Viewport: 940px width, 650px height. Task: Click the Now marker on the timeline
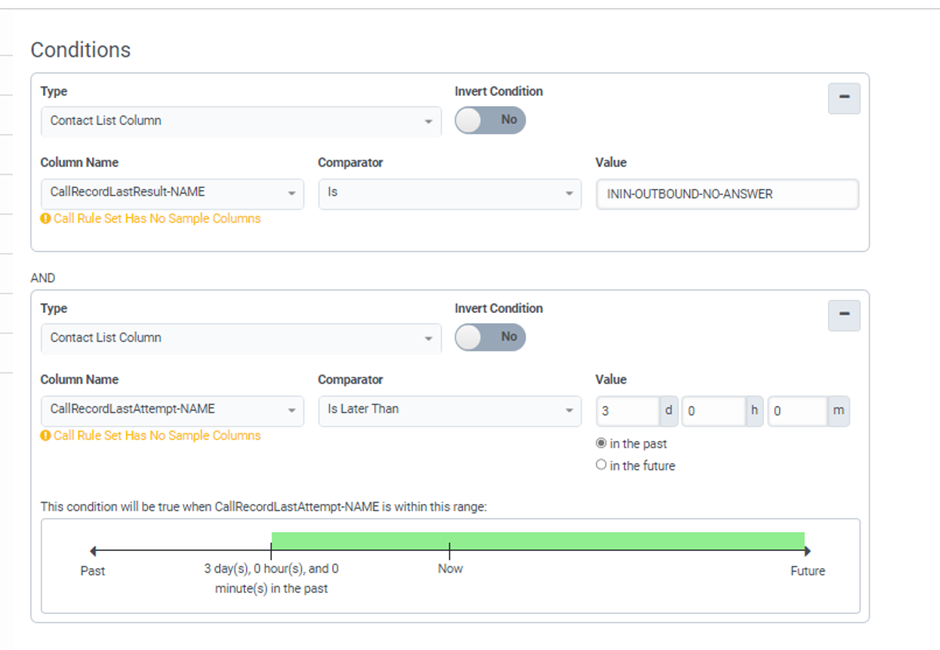pyautogui.click(x=450, y=551)
